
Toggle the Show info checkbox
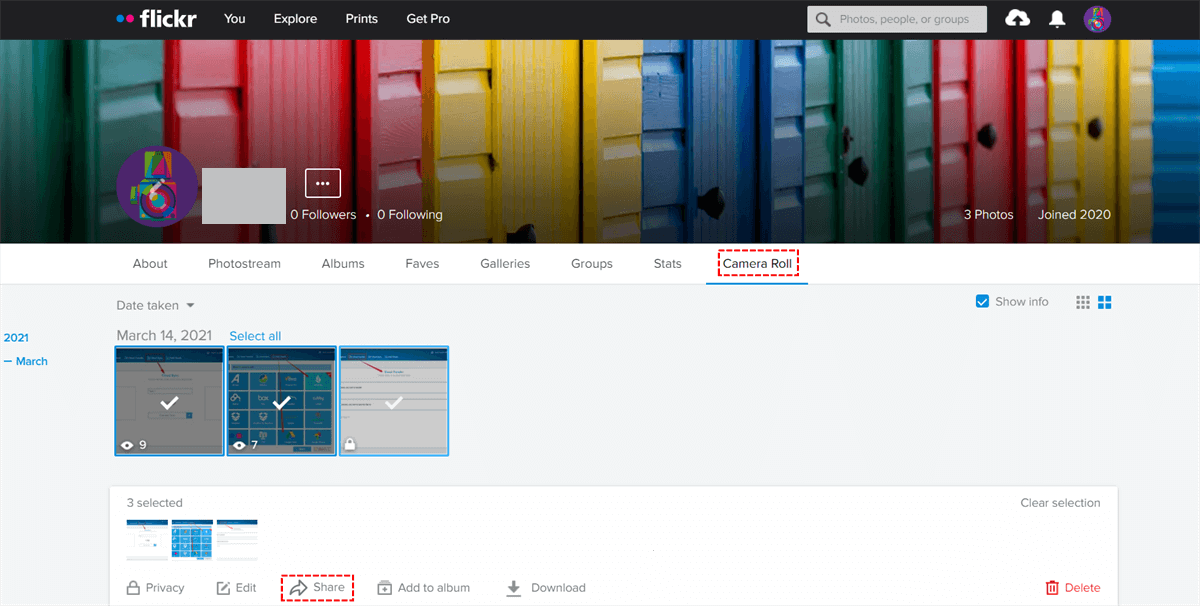[982, 302]
